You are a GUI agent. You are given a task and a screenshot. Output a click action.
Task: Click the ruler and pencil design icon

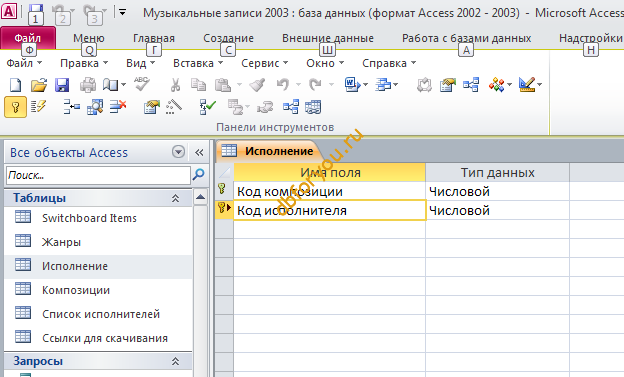527,85
